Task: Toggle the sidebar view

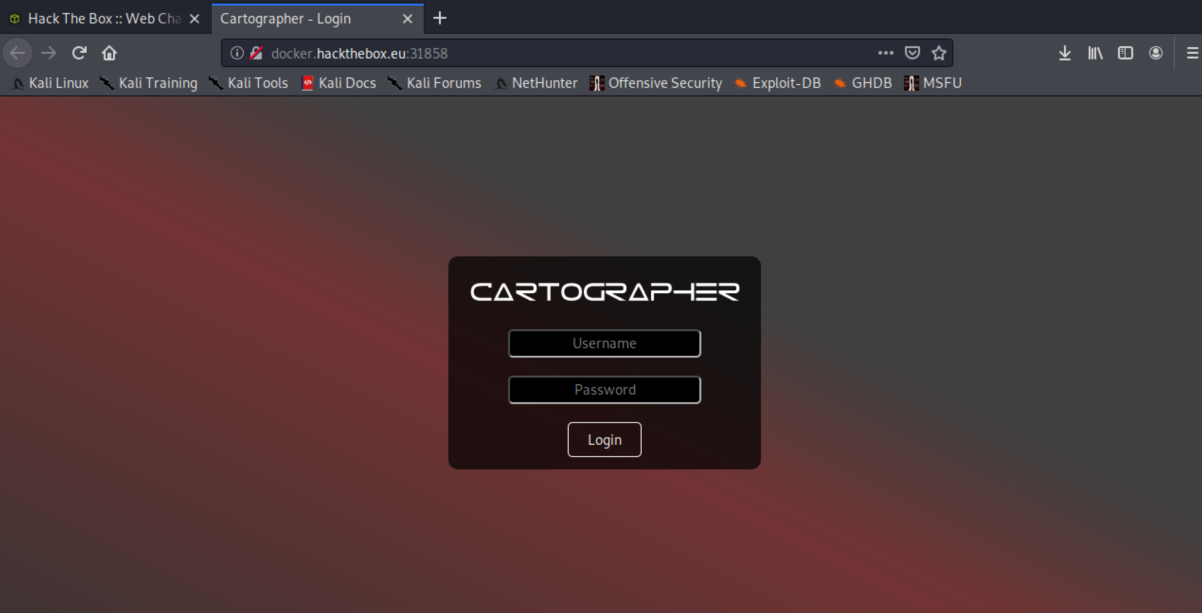Action: click(x=1125, y=53)
